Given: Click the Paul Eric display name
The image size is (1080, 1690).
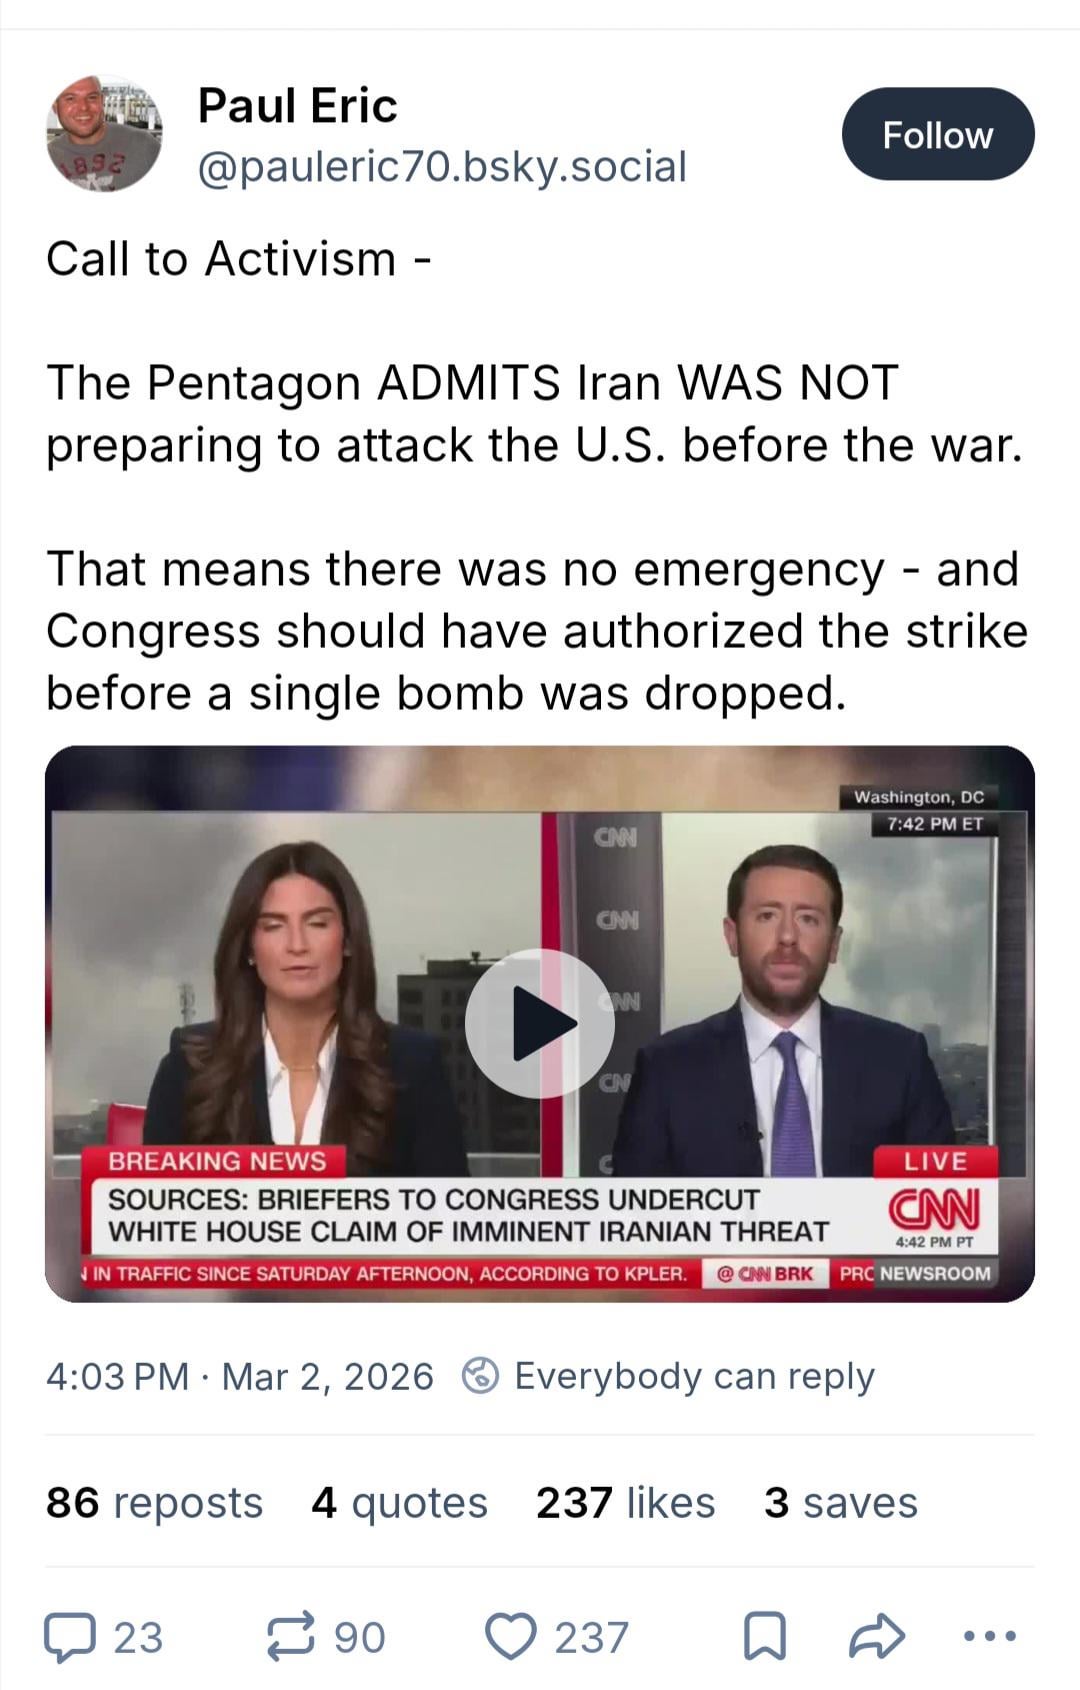Looking at the screenshot, I should click(298, 105).
